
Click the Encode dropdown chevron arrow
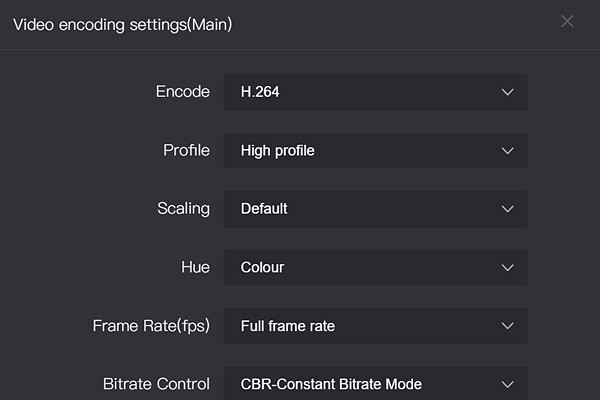[507, 92]
